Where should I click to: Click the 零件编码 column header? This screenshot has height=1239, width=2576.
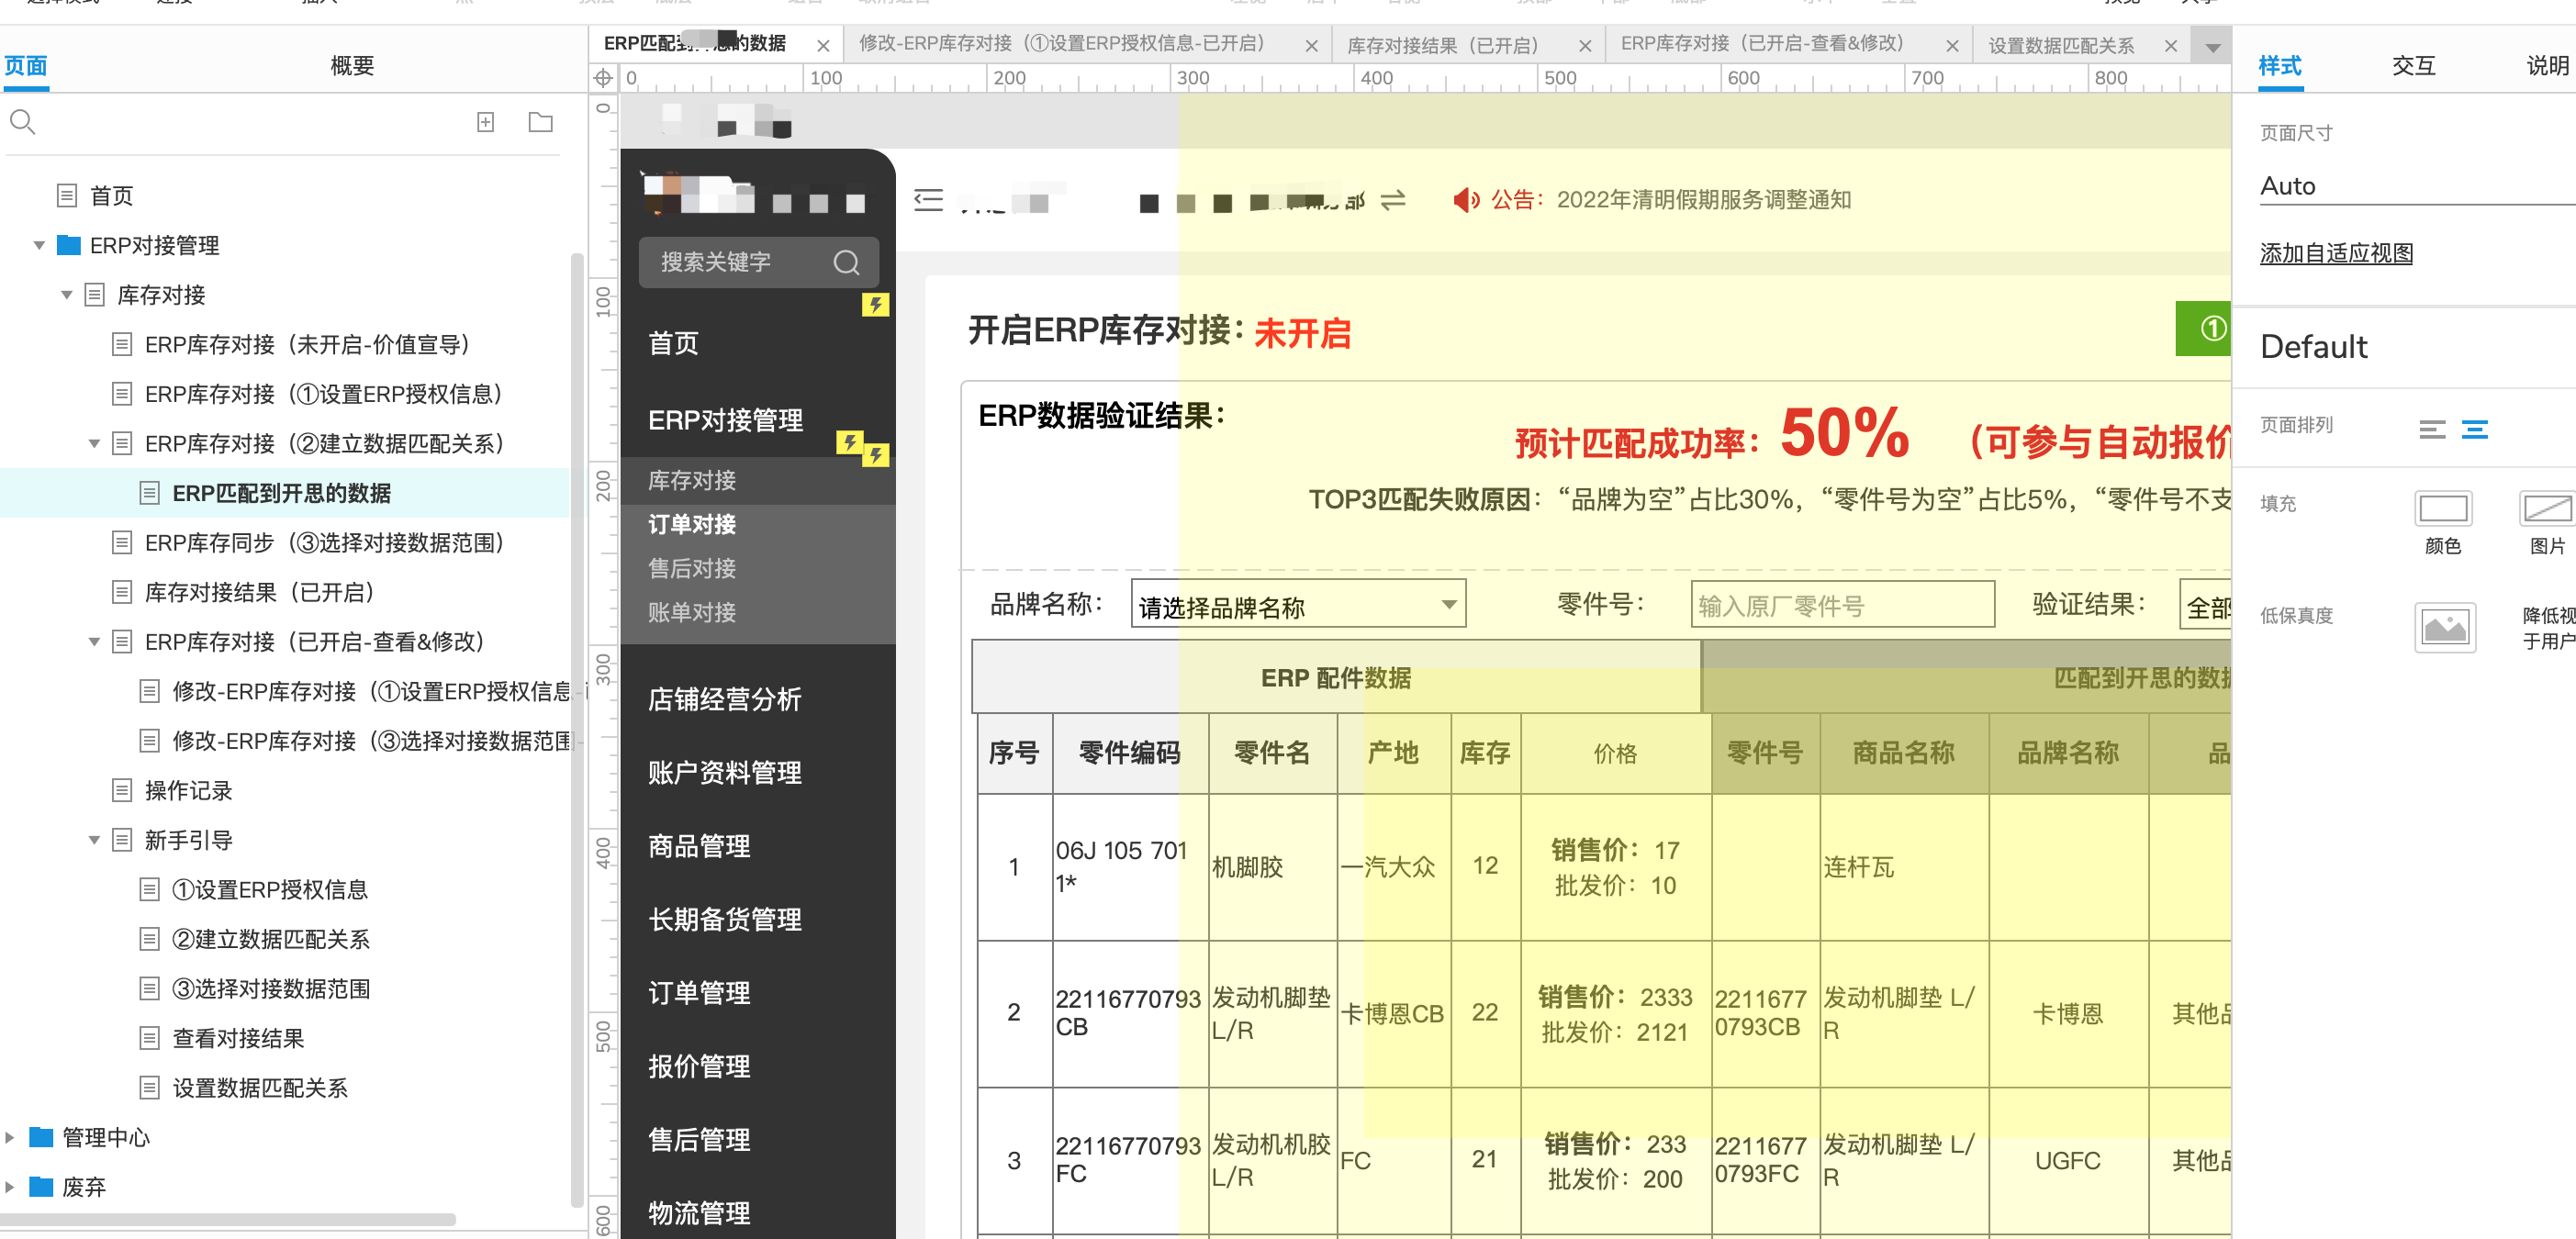(x=1130, y=752)
